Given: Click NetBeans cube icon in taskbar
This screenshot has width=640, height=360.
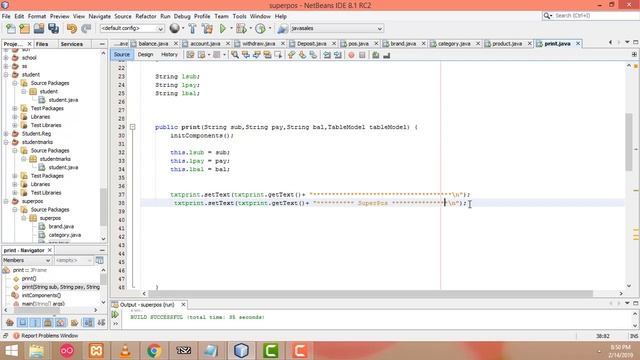Looking at the screenshot, I should tap(241, 351).
